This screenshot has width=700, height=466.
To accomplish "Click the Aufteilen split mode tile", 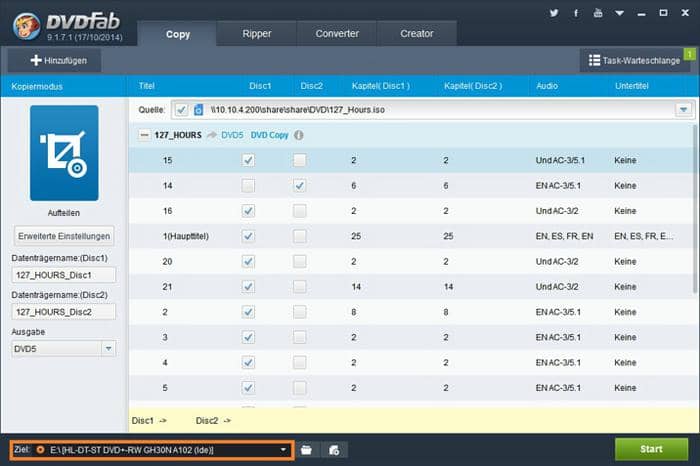I will click(64, 153).
